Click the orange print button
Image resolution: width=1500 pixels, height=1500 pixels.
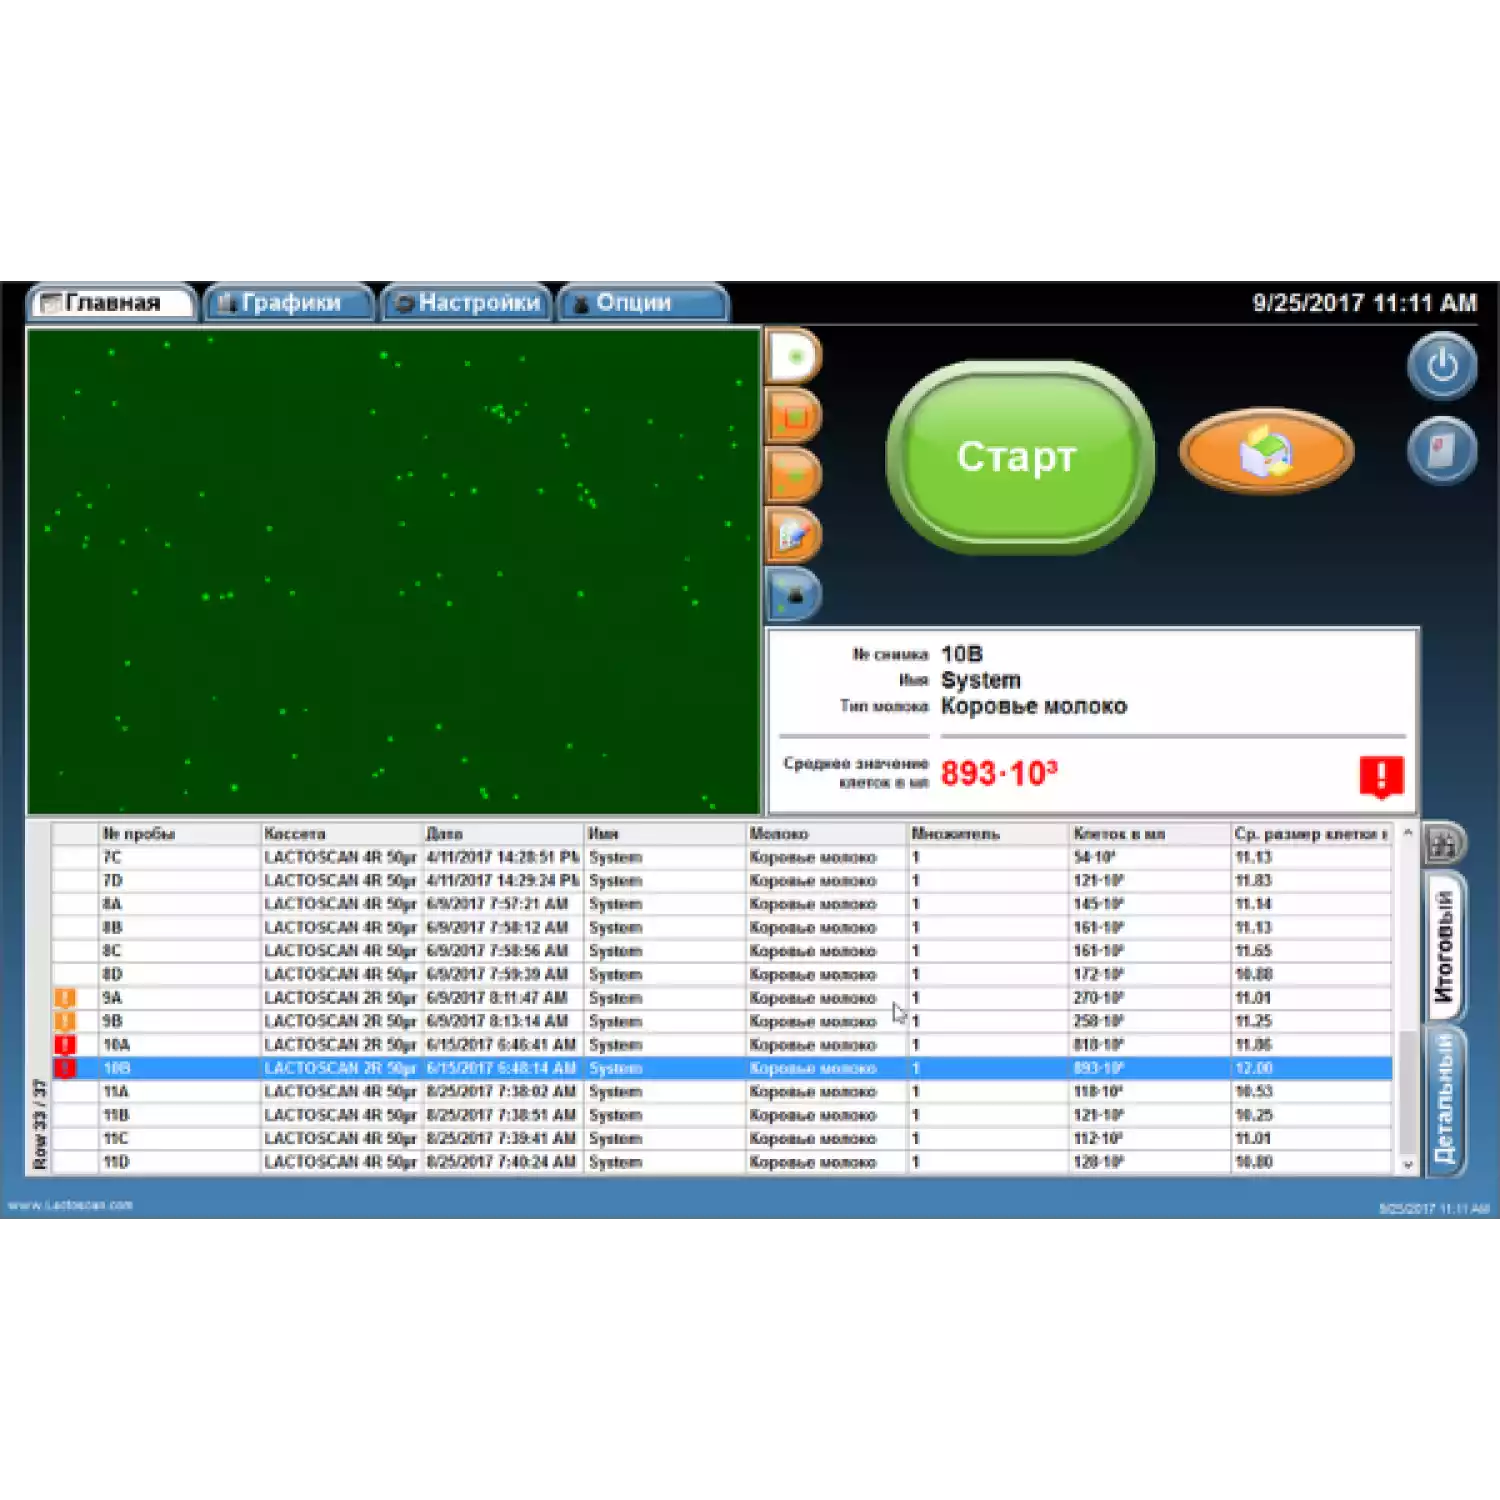[1266, 451]
